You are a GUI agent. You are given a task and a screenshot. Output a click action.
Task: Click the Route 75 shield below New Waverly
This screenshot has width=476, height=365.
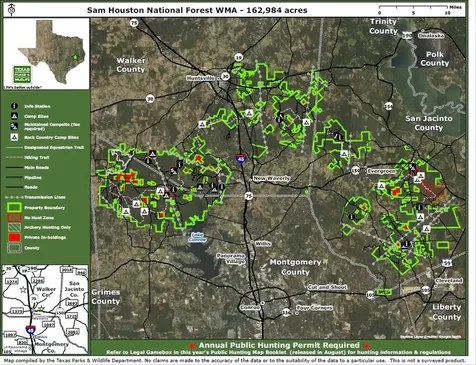[249, 196]
